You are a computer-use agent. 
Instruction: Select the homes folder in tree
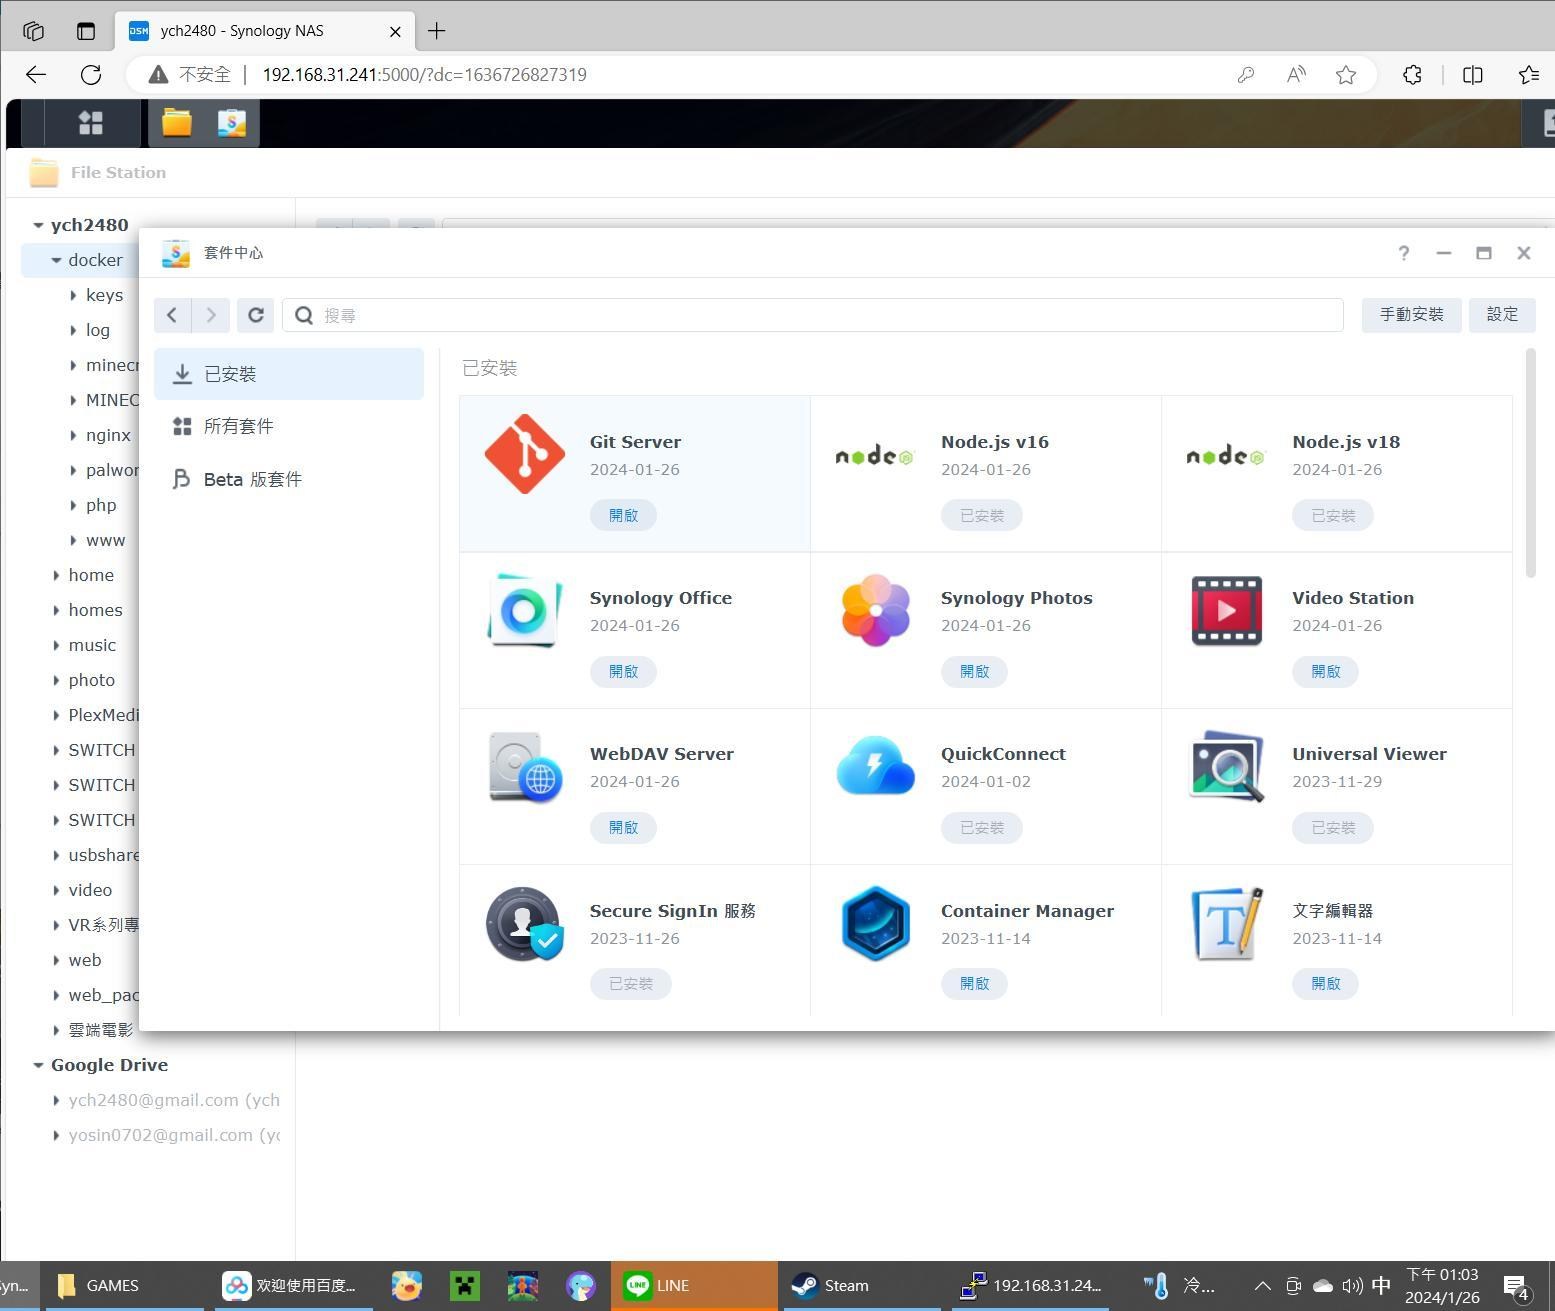pos(95,610)
